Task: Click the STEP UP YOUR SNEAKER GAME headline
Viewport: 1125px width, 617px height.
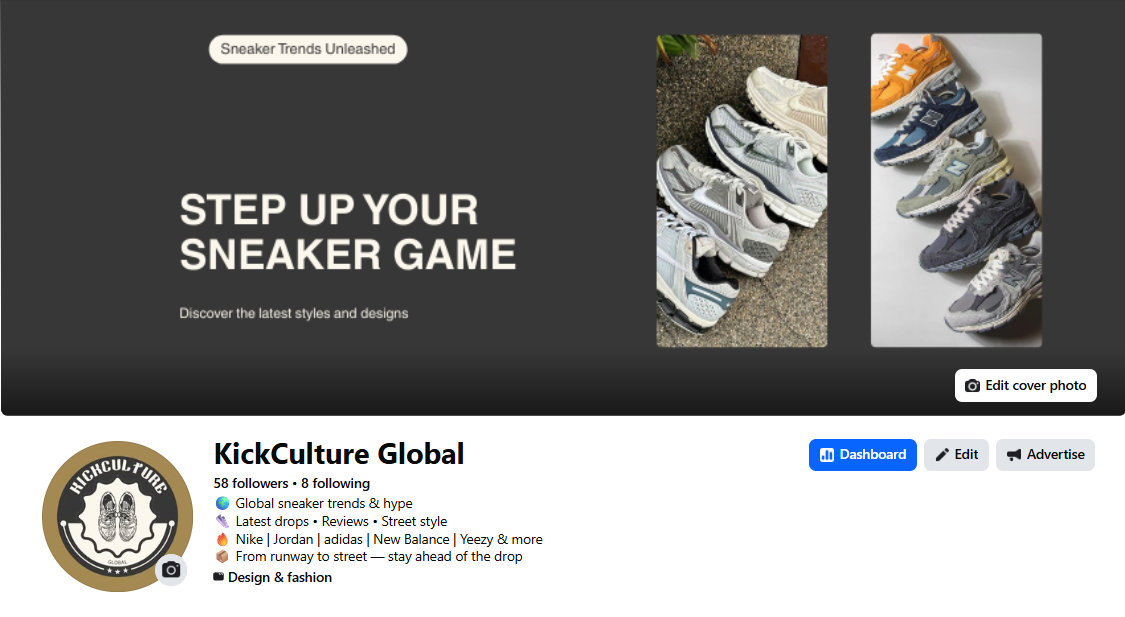Action: click(x=348, y=232)
